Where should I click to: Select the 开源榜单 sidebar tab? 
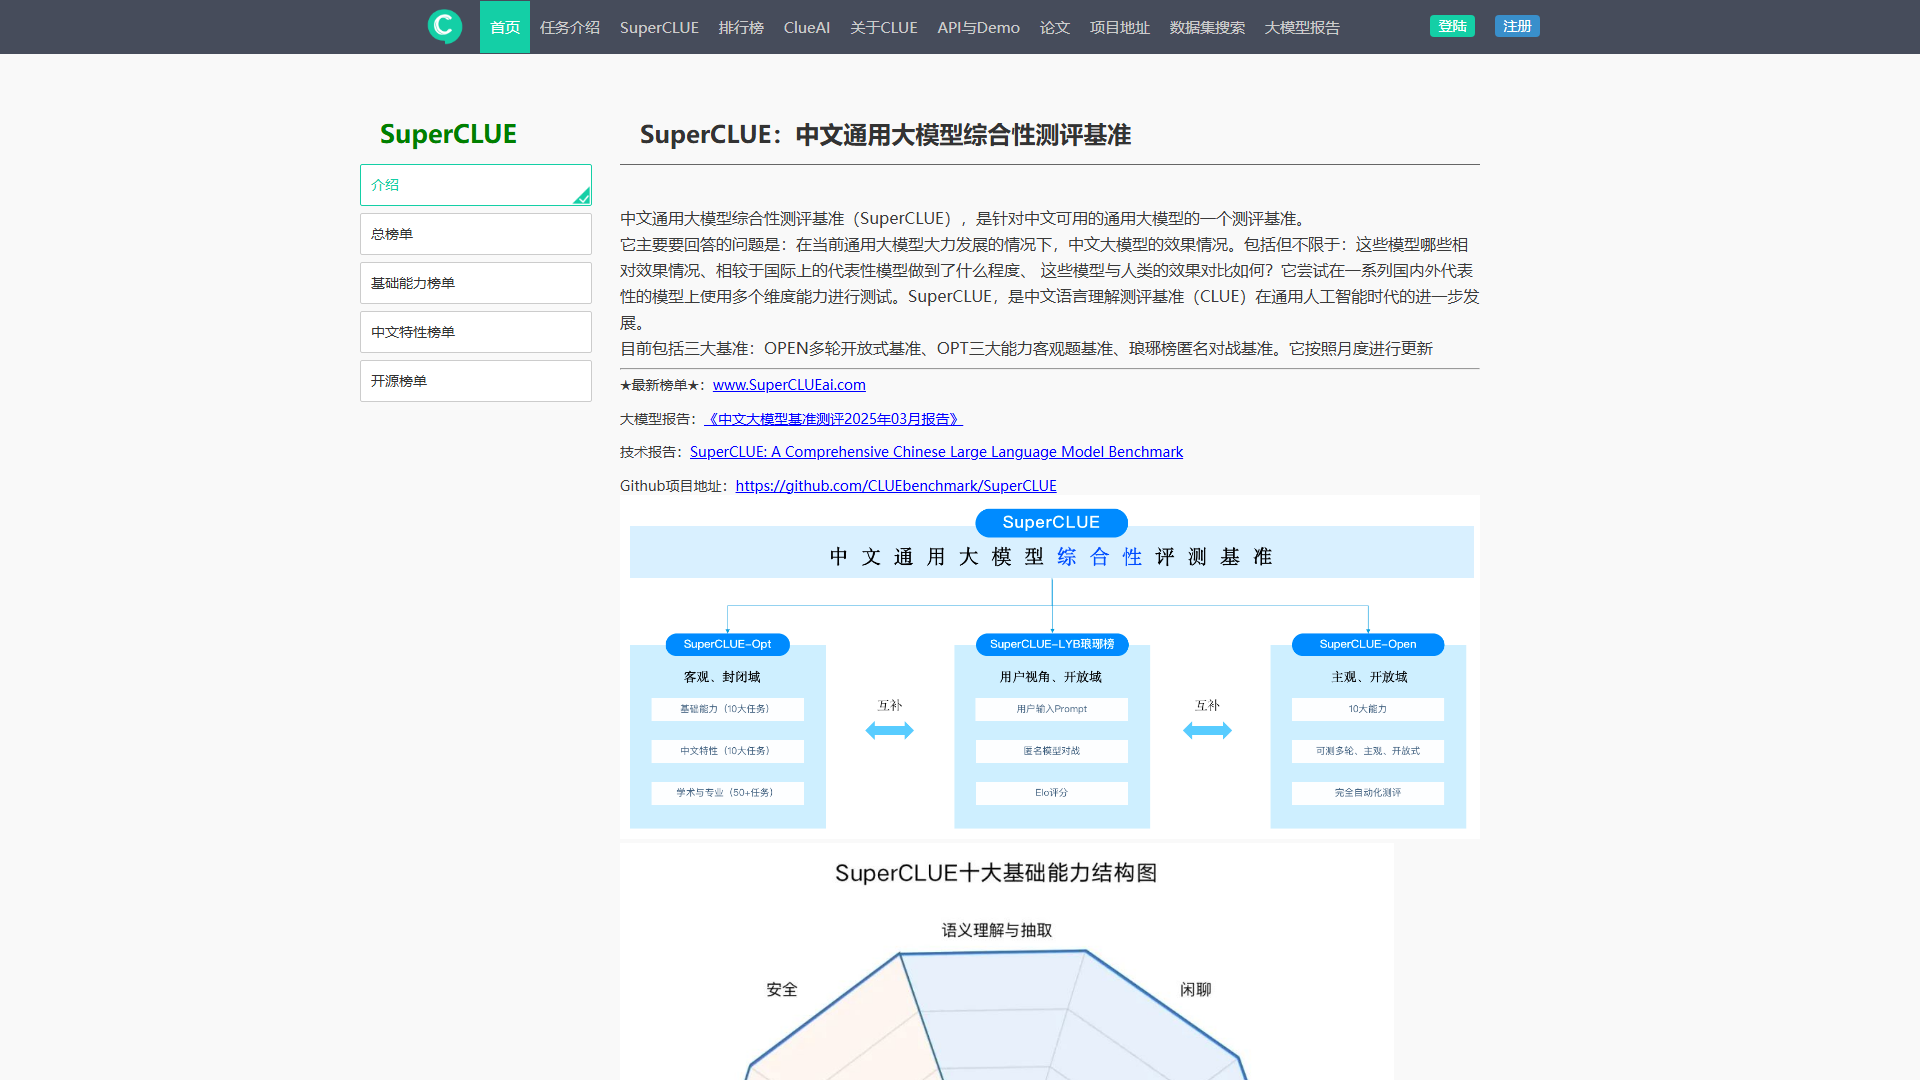point(476,381)
